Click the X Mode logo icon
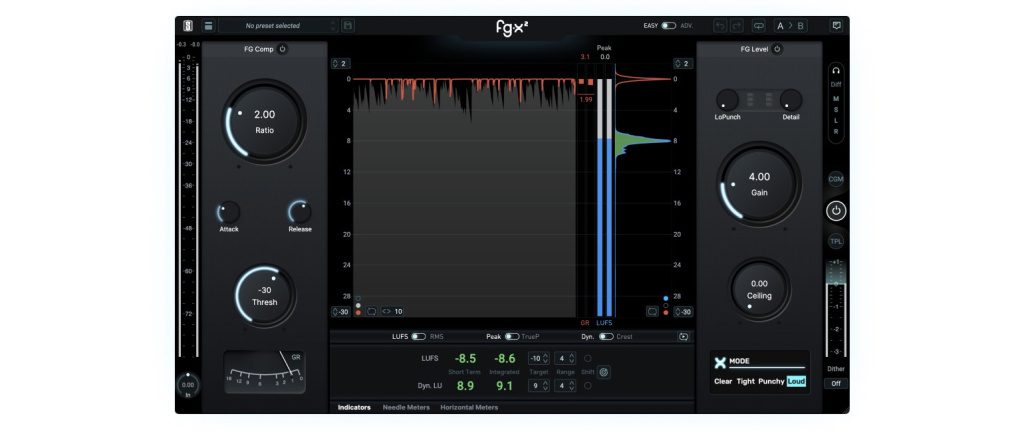 [x=720, y=363]
